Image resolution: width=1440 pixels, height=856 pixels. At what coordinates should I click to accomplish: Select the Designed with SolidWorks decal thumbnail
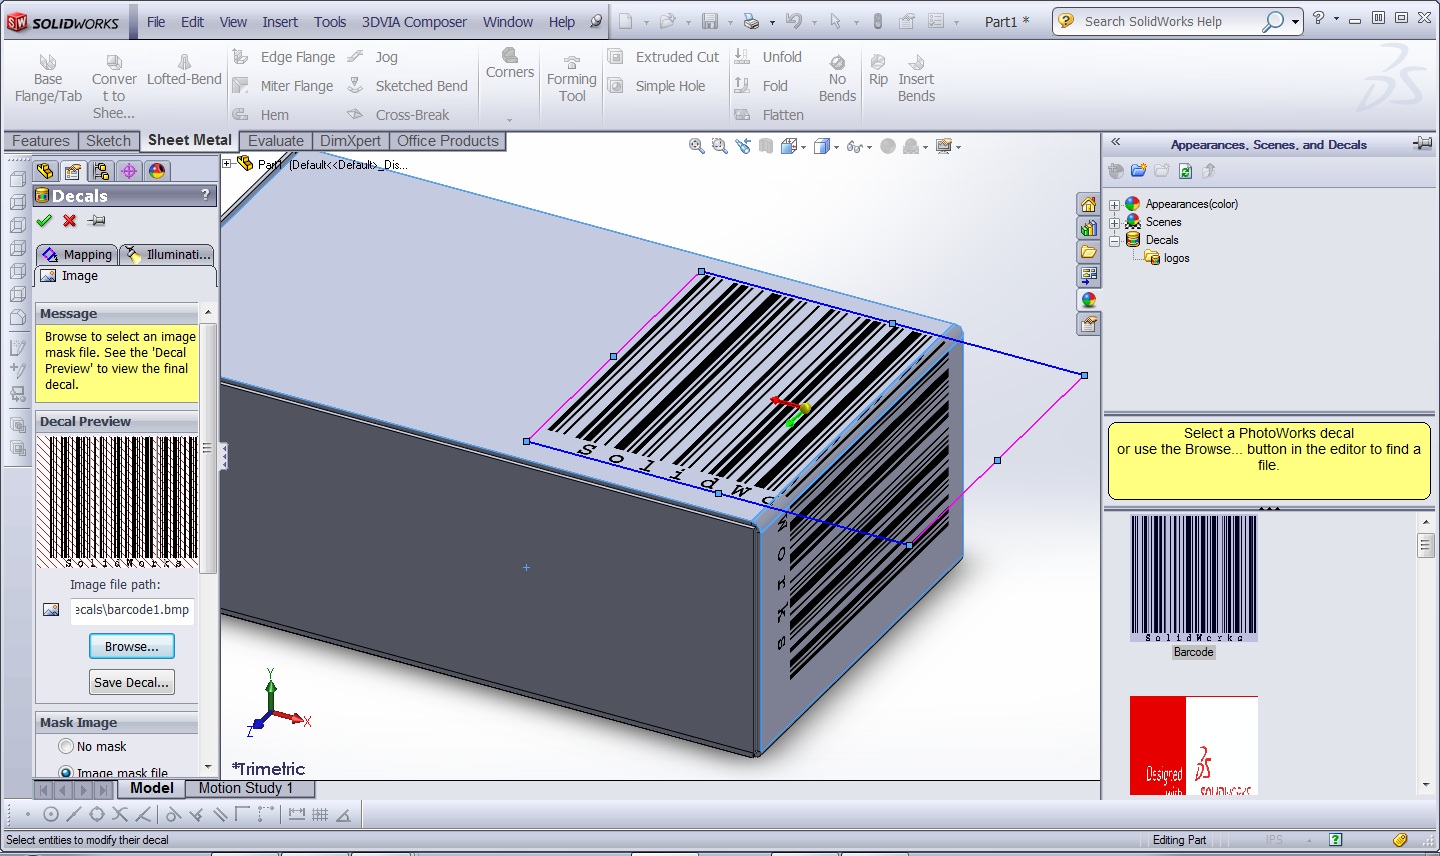[1194, 746]
